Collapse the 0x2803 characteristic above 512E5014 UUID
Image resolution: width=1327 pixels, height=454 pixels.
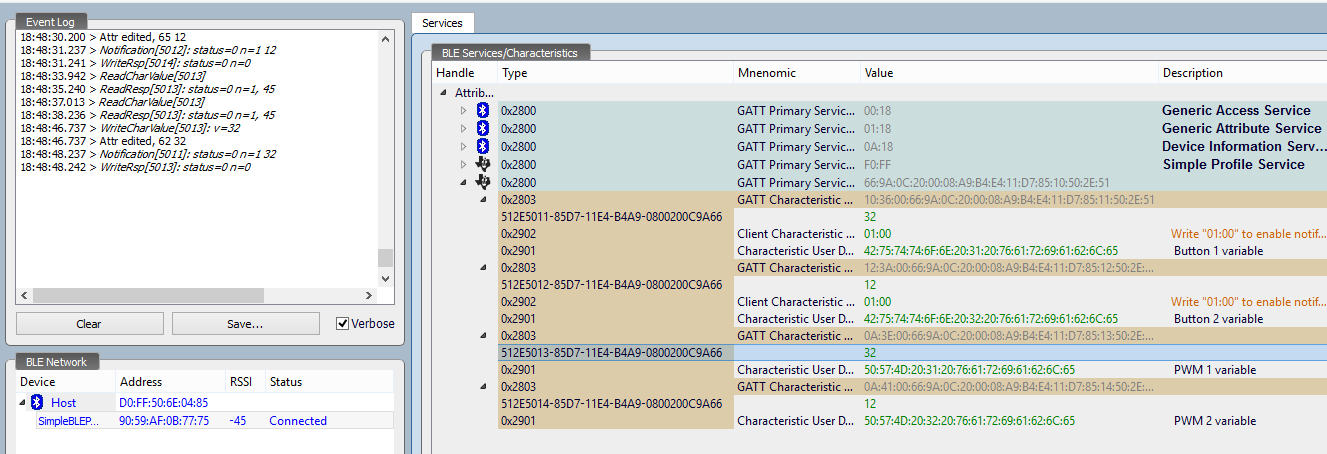(483, 386)
